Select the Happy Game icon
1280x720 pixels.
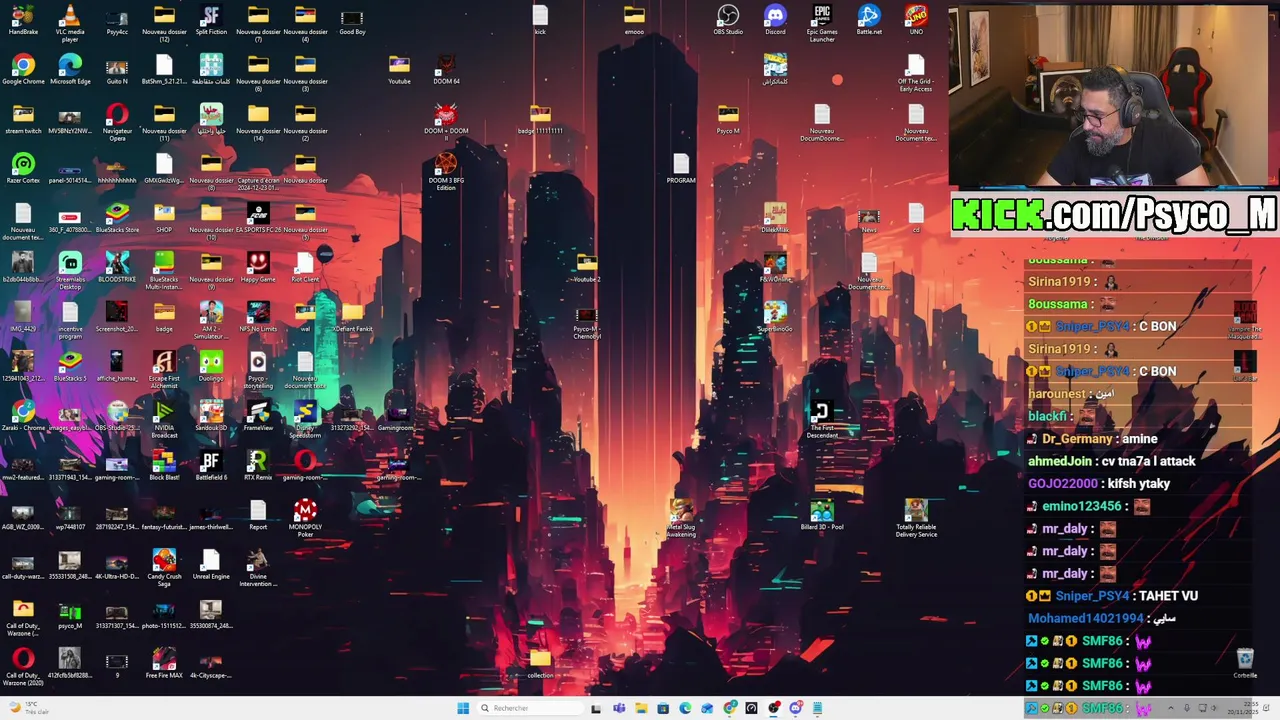point(258,267)
